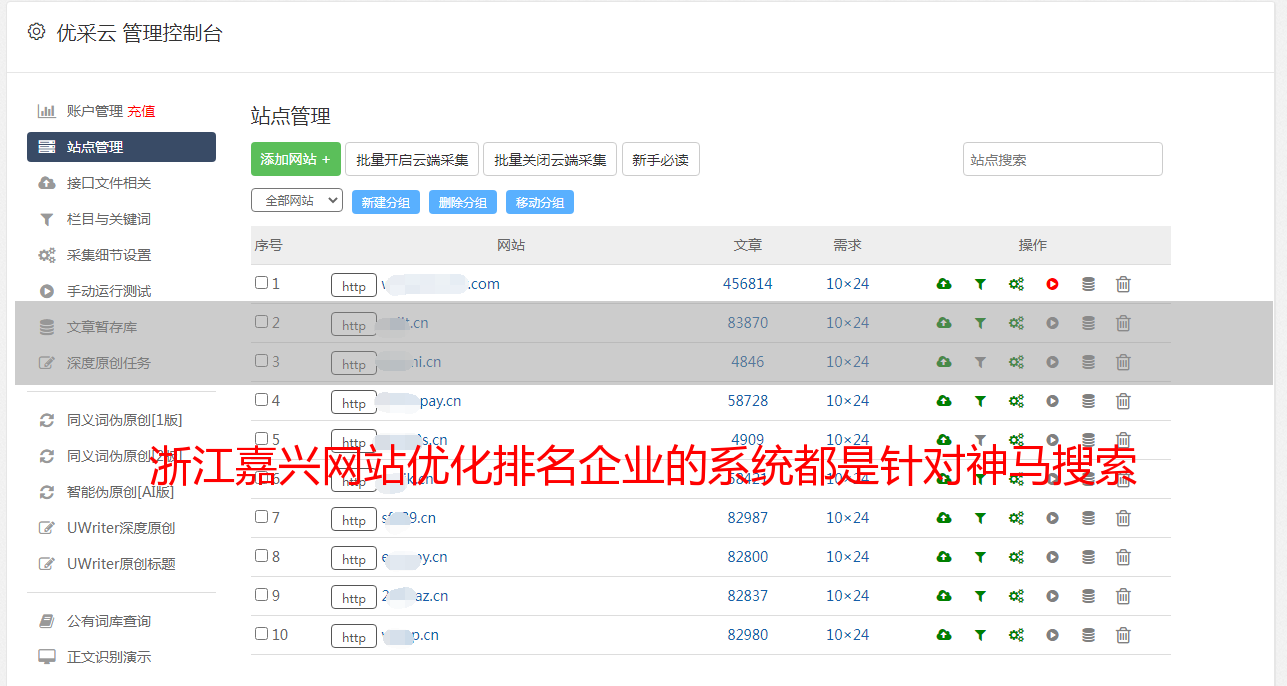The height and width of the screenshot is (686, 1287).
Task: Open UWriter原创标题
Action: click(x=121, y=564)
